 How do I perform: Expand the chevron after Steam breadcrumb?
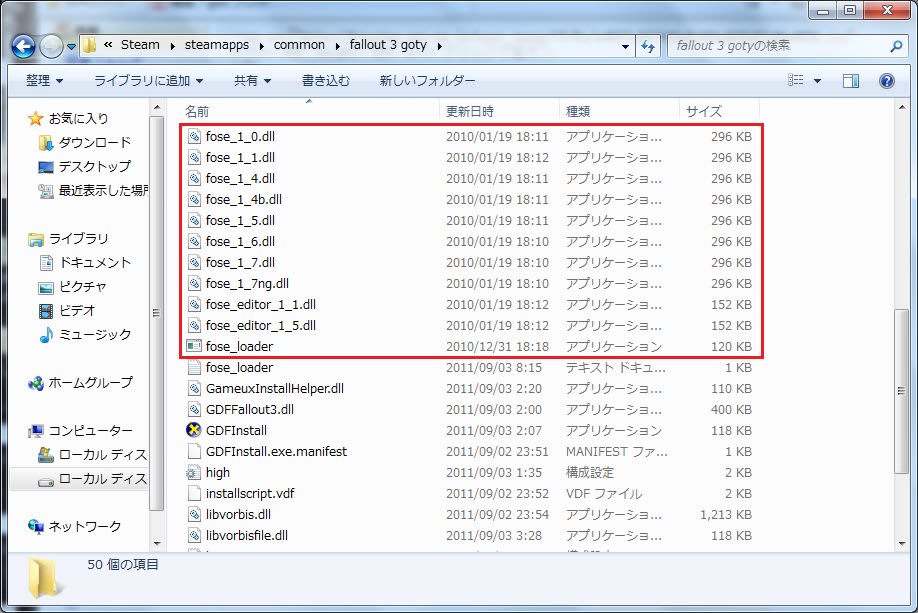coord(172,46)
